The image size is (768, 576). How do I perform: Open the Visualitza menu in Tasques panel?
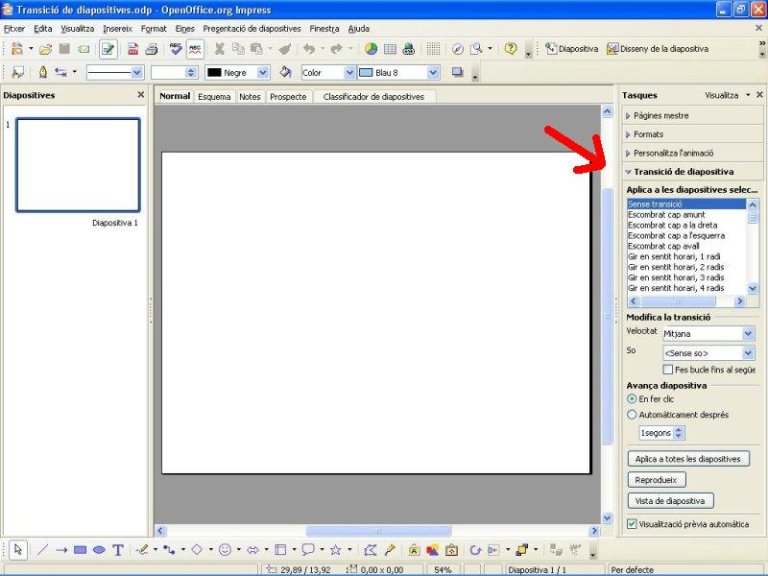pos(727,95)
